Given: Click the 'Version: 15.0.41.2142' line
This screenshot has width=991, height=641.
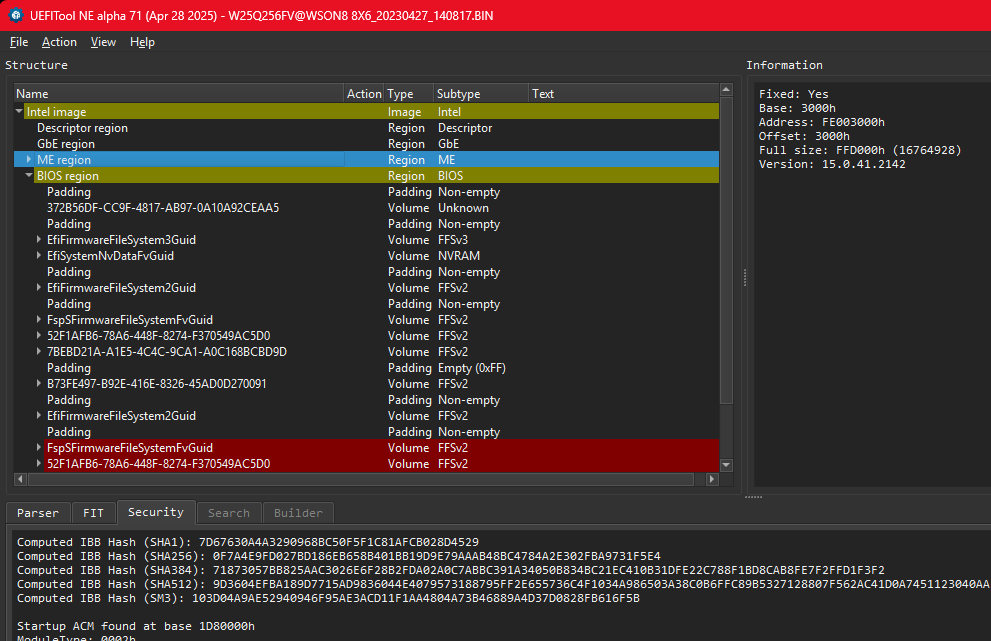Looking at the screenshot, I should (832, 164).
